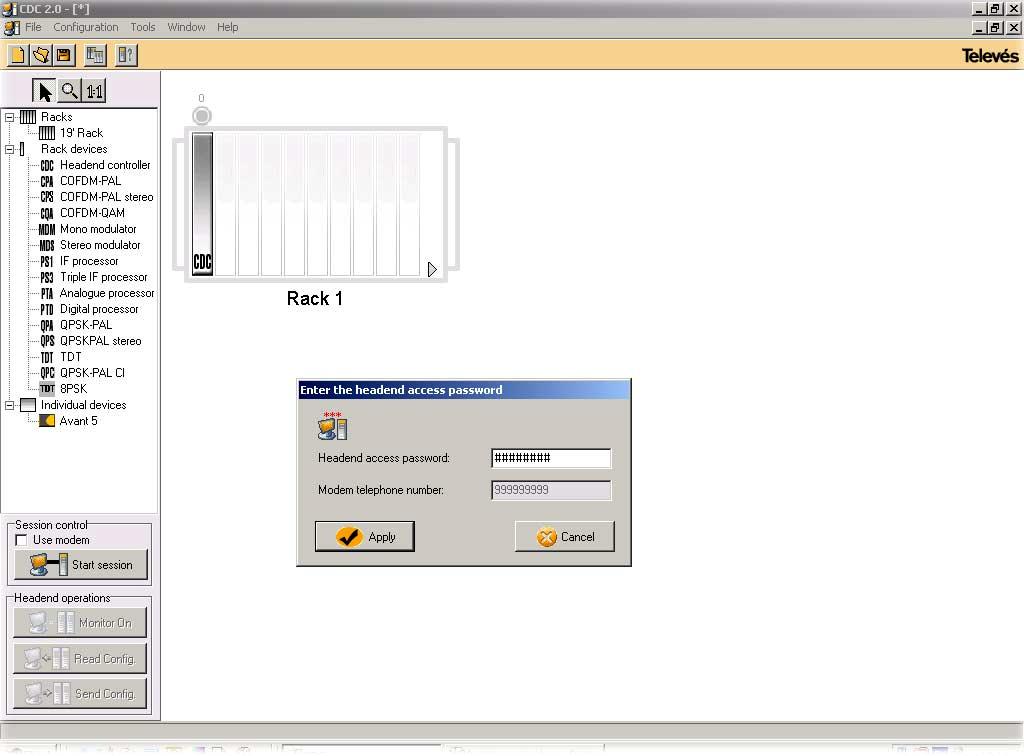Click the Read Config. button
Image resolution: width=1024 pixels, height=756 pixels.
[80, 658]
